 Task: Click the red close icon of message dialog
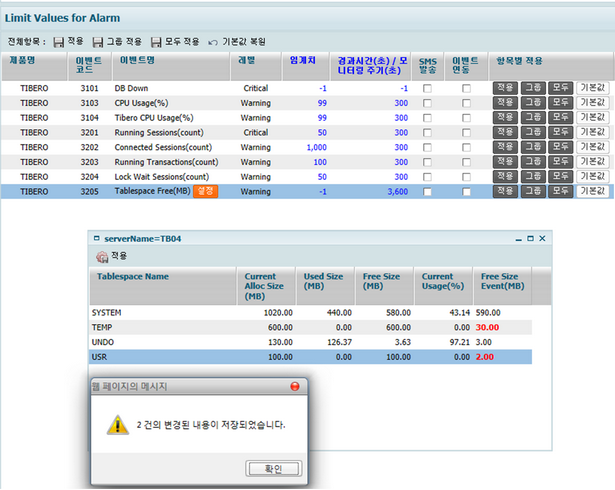tap(295, 386)
